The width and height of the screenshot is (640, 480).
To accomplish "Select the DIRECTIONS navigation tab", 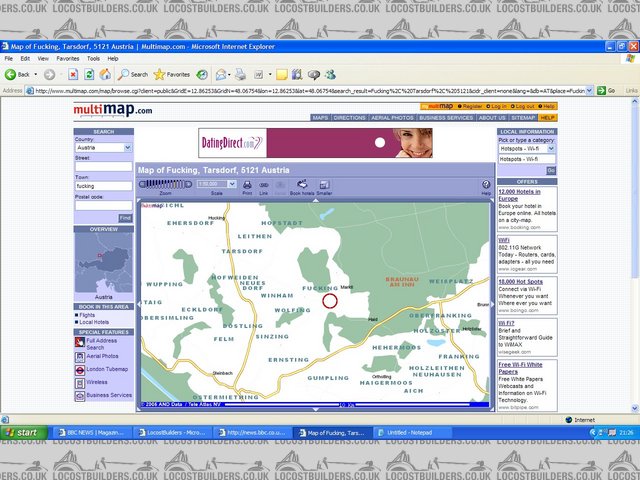I will 350,117.
